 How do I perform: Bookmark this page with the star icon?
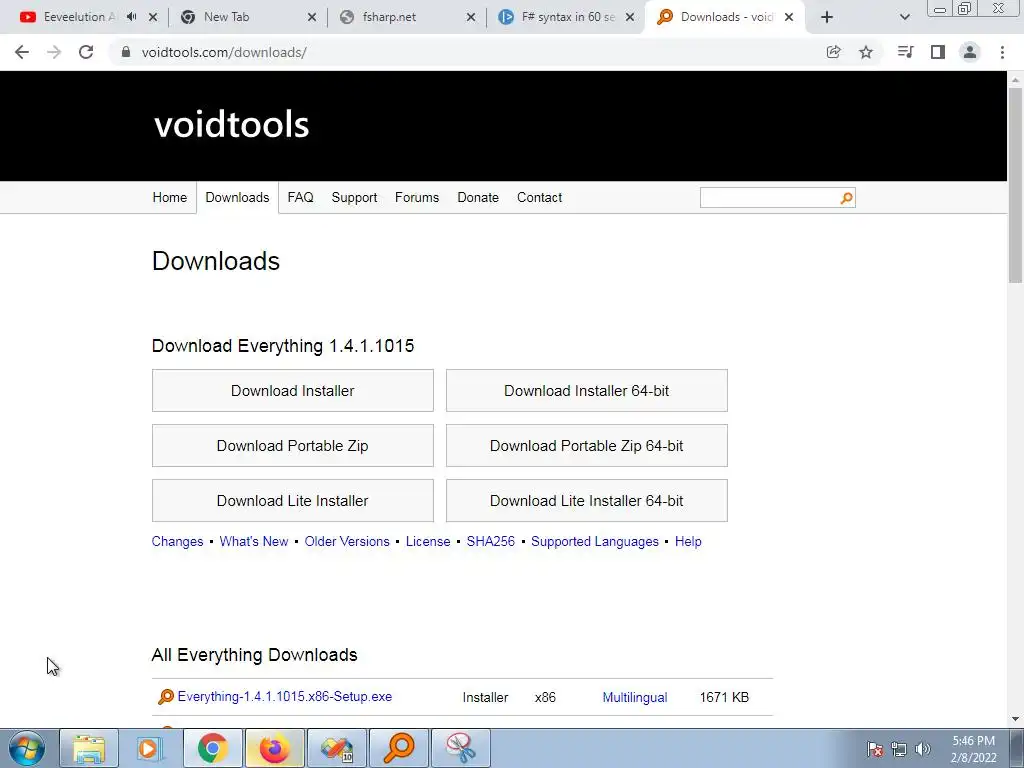[866, 52]
